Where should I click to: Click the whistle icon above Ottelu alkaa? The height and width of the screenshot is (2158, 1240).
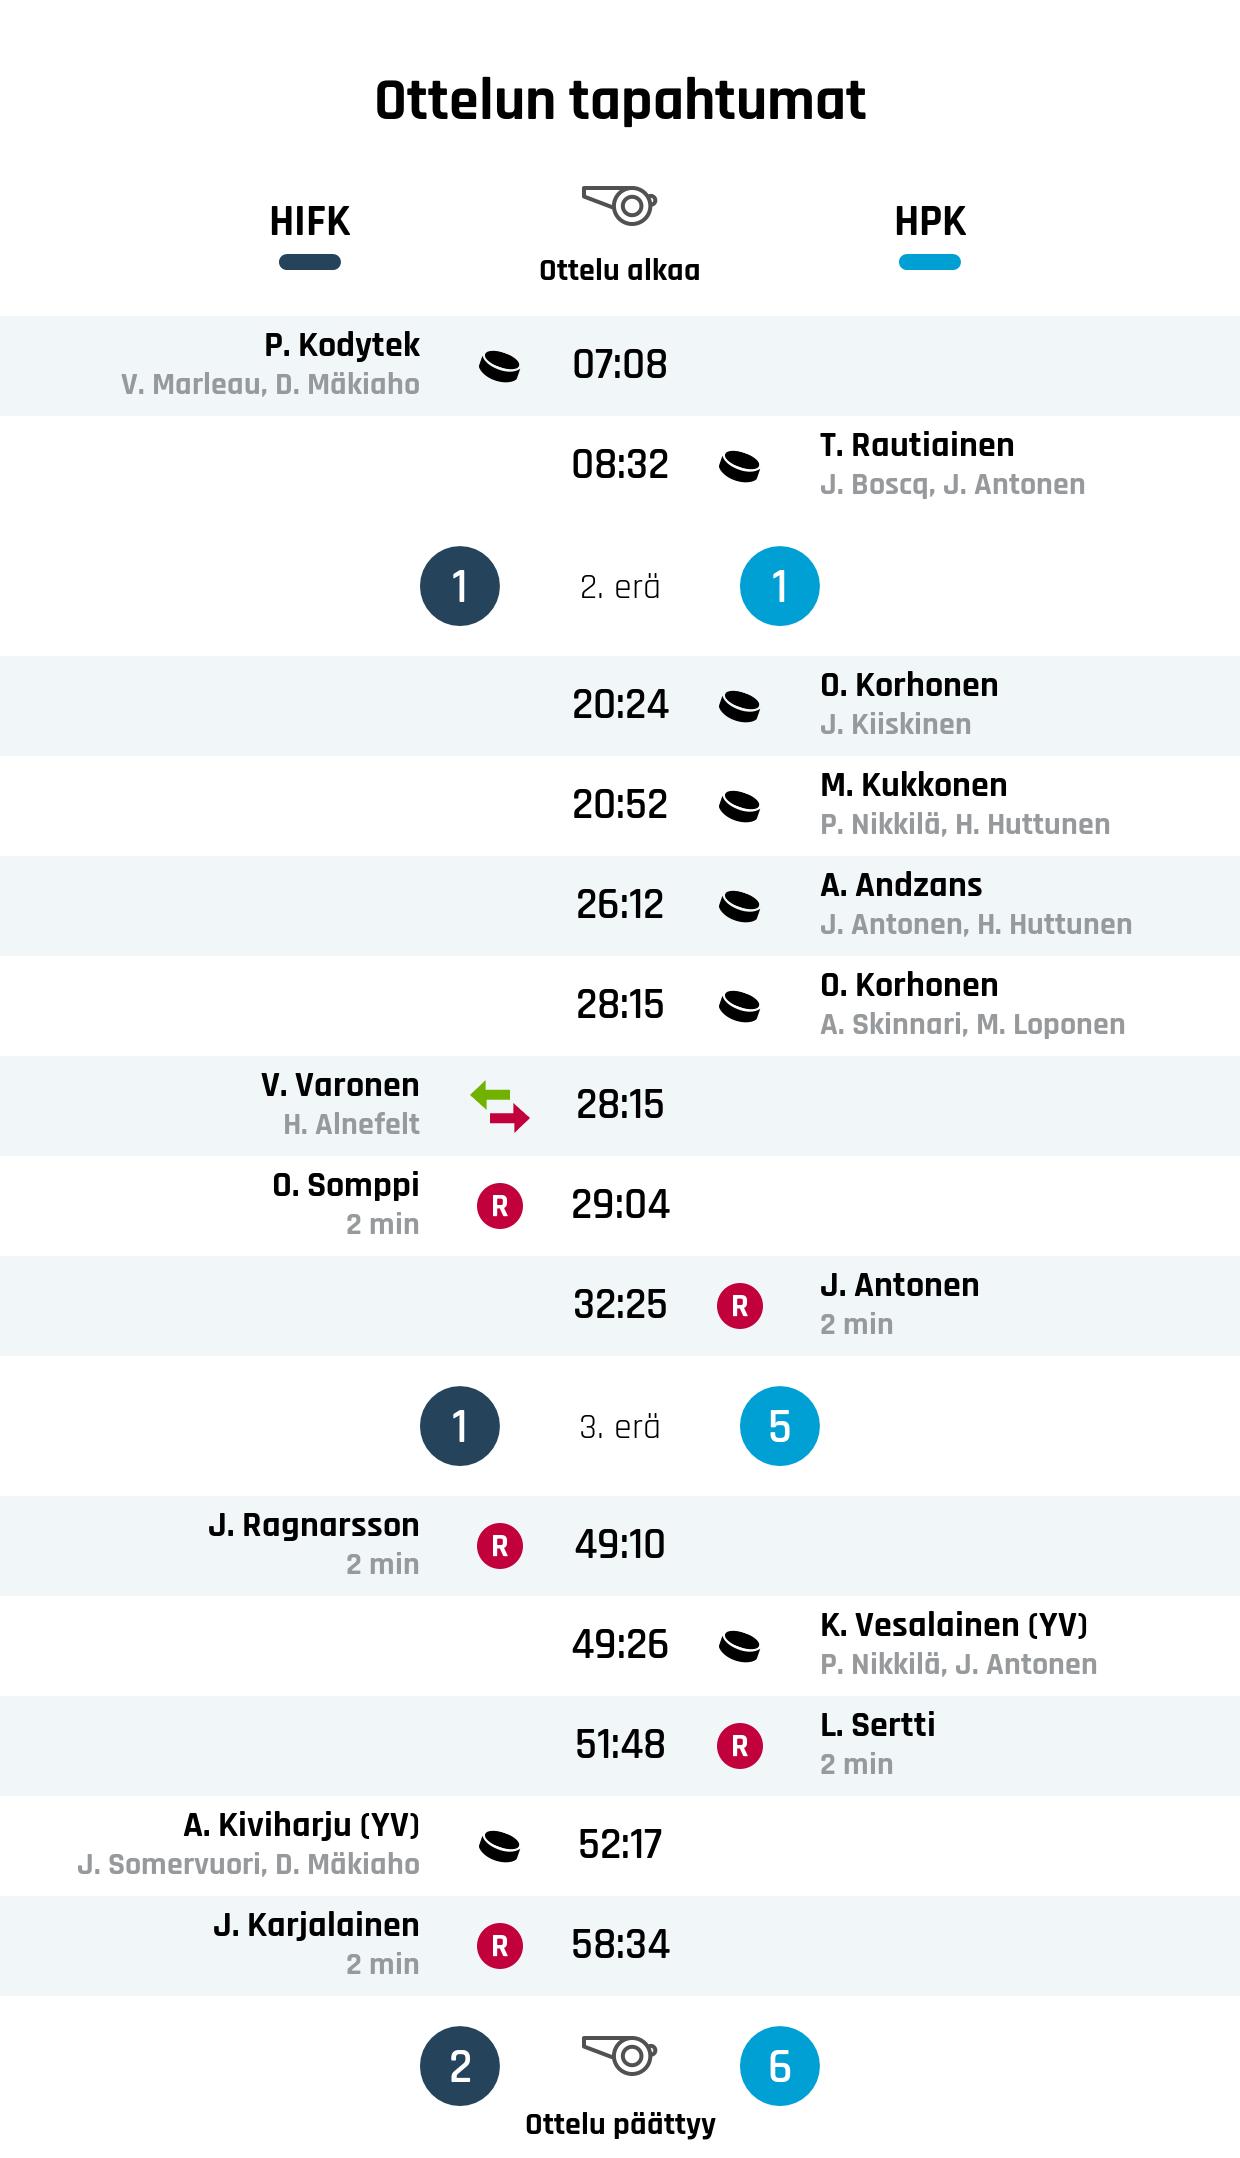[619, 206]
